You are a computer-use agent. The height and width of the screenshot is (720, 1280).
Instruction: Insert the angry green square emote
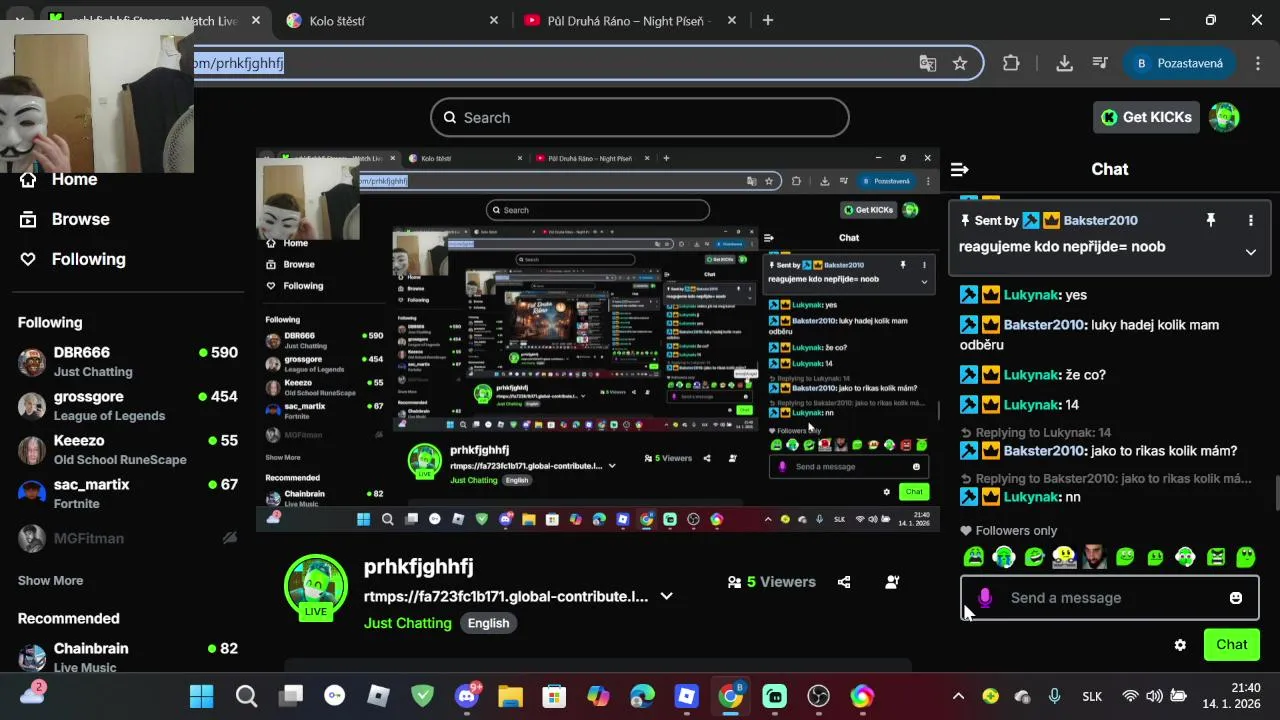(x=1216, y=557)
